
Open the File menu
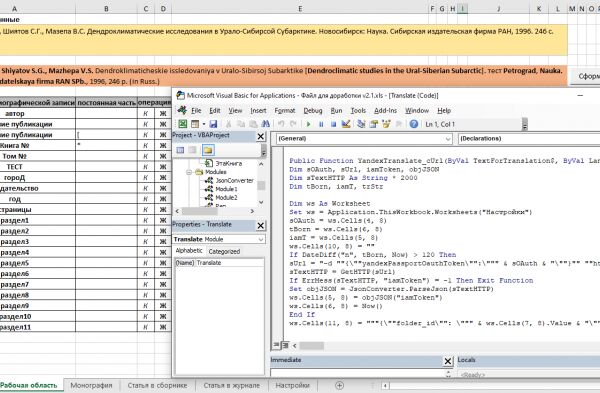[x=196, y=110]
